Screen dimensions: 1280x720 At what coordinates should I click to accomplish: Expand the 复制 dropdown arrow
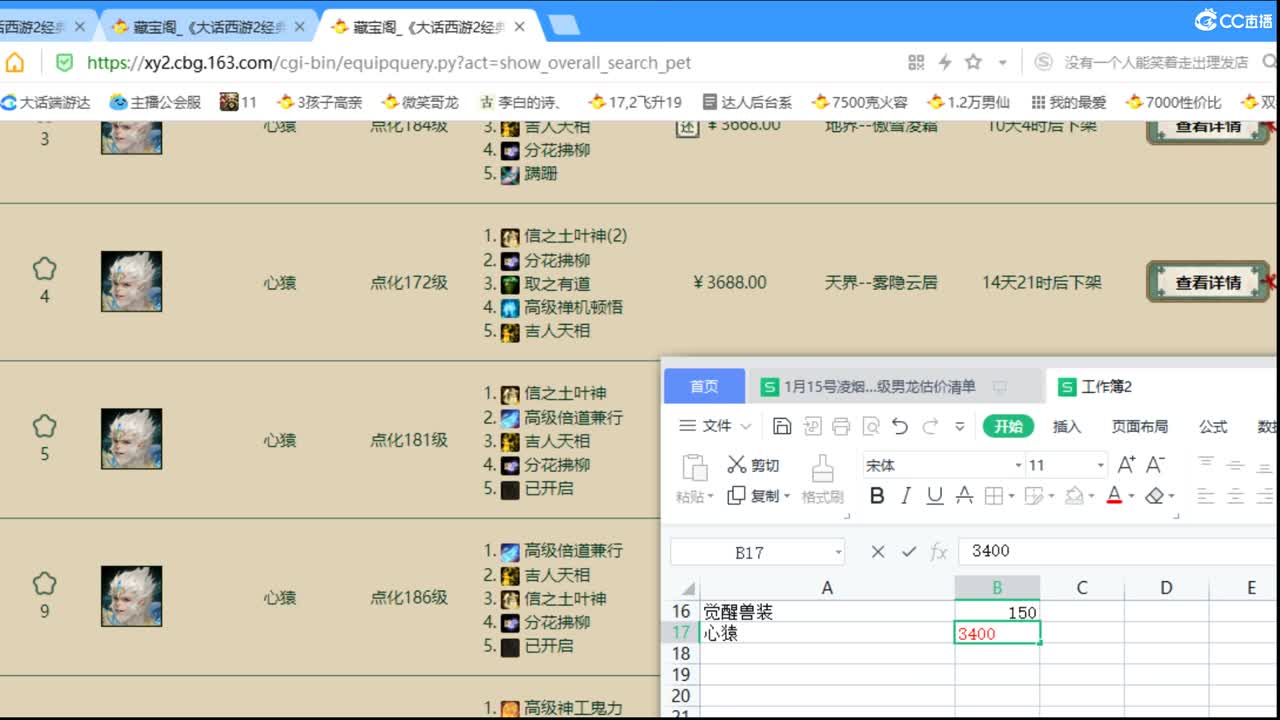coord(787,496)
